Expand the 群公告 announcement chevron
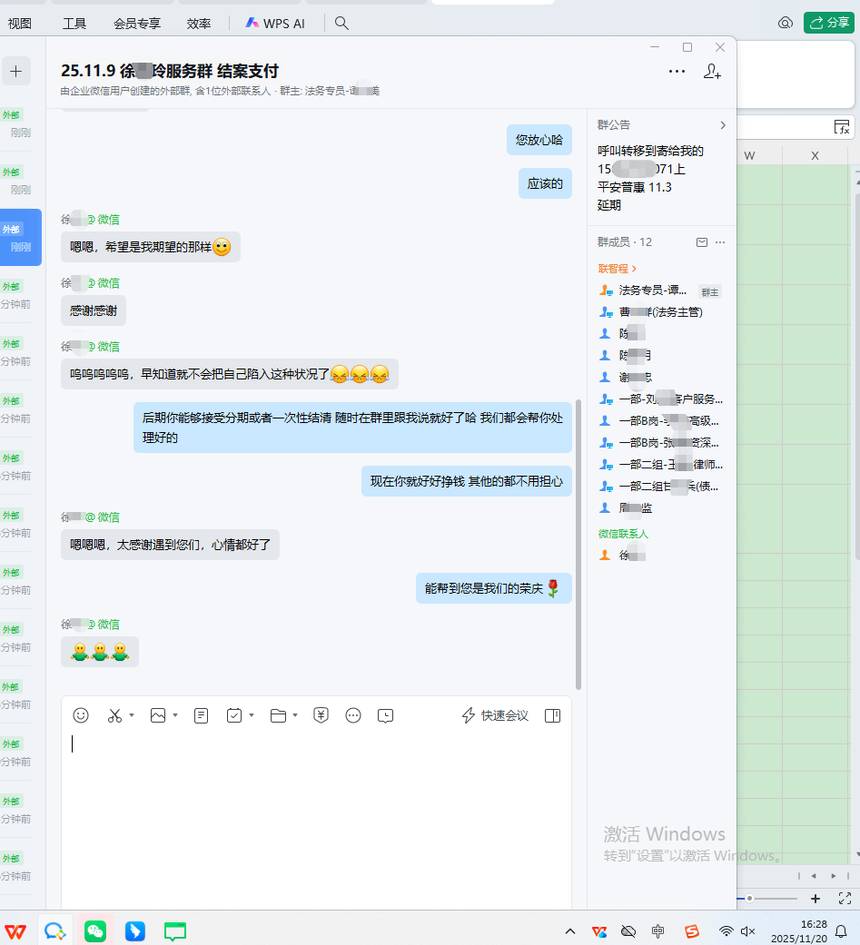 coord(723,125)
